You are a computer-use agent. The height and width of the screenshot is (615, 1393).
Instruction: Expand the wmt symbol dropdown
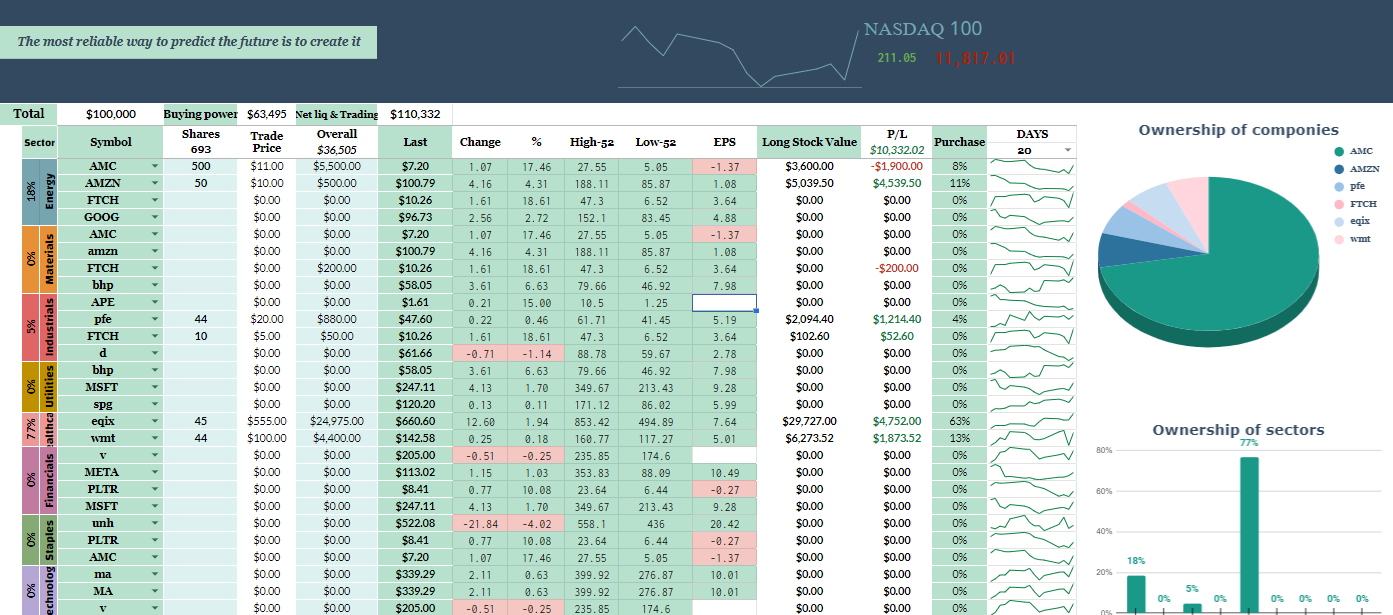pos(154,438)
